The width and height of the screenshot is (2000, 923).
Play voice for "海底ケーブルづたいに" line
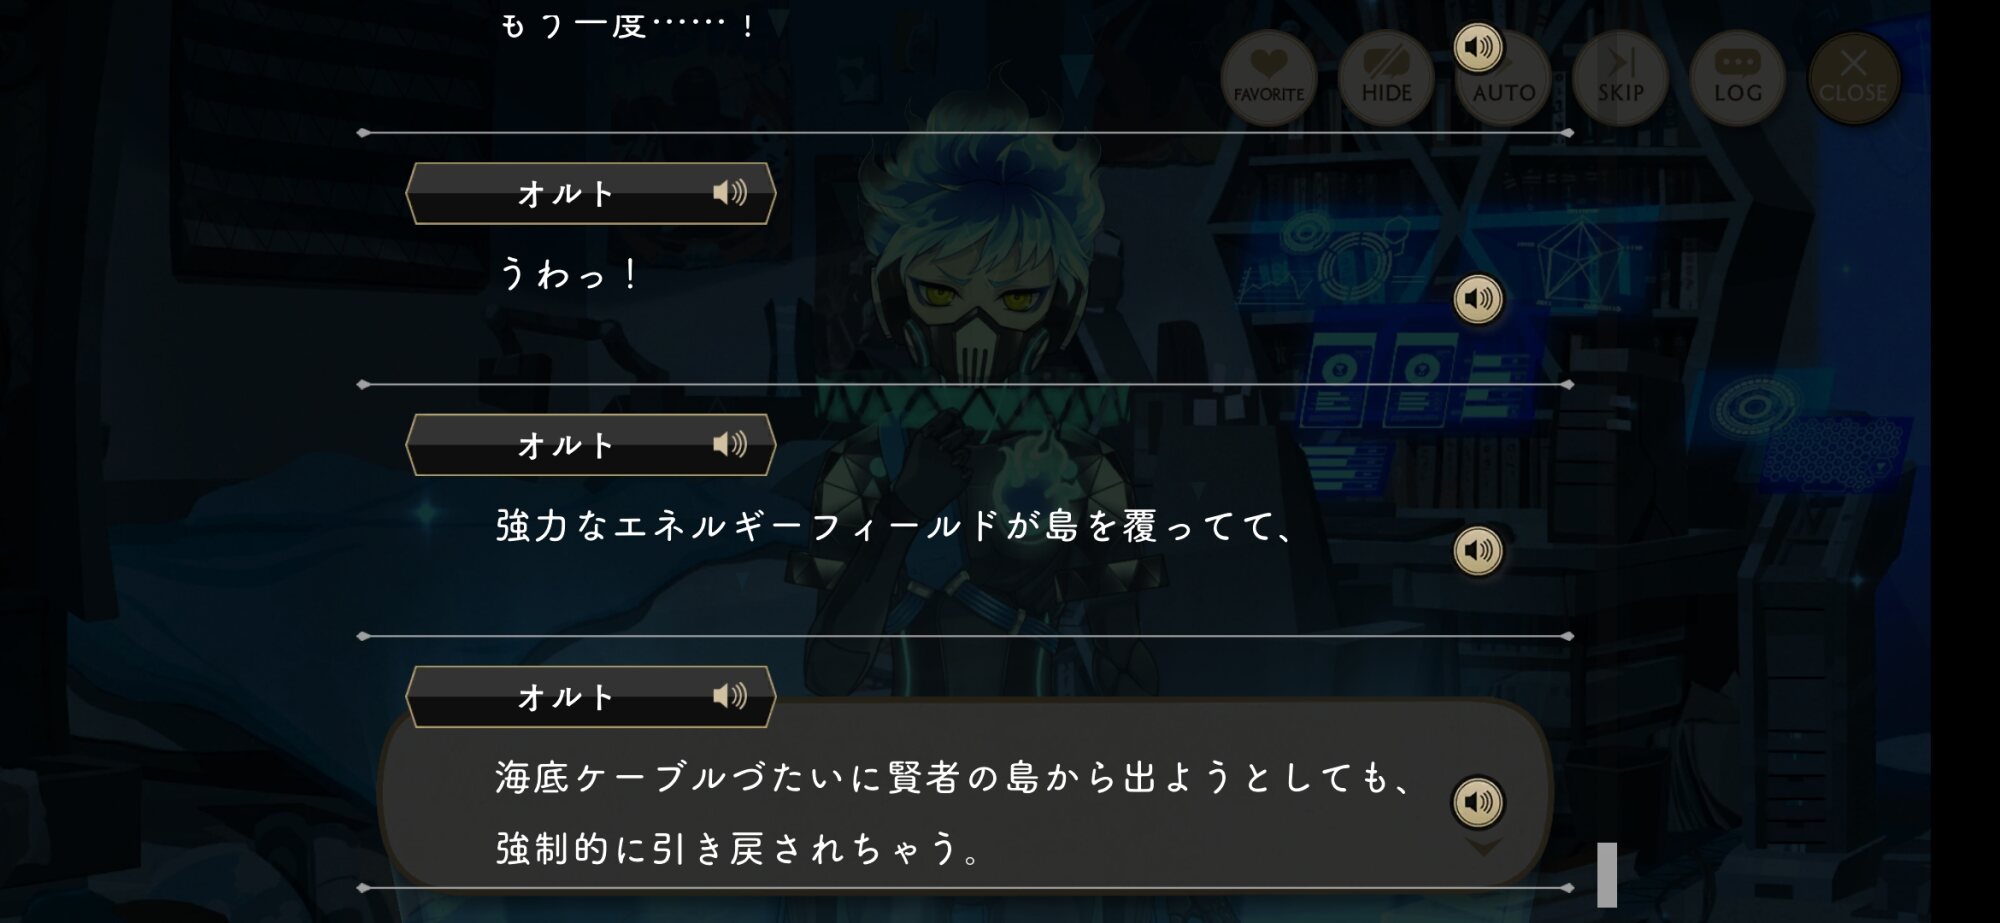pos(1478,801)
